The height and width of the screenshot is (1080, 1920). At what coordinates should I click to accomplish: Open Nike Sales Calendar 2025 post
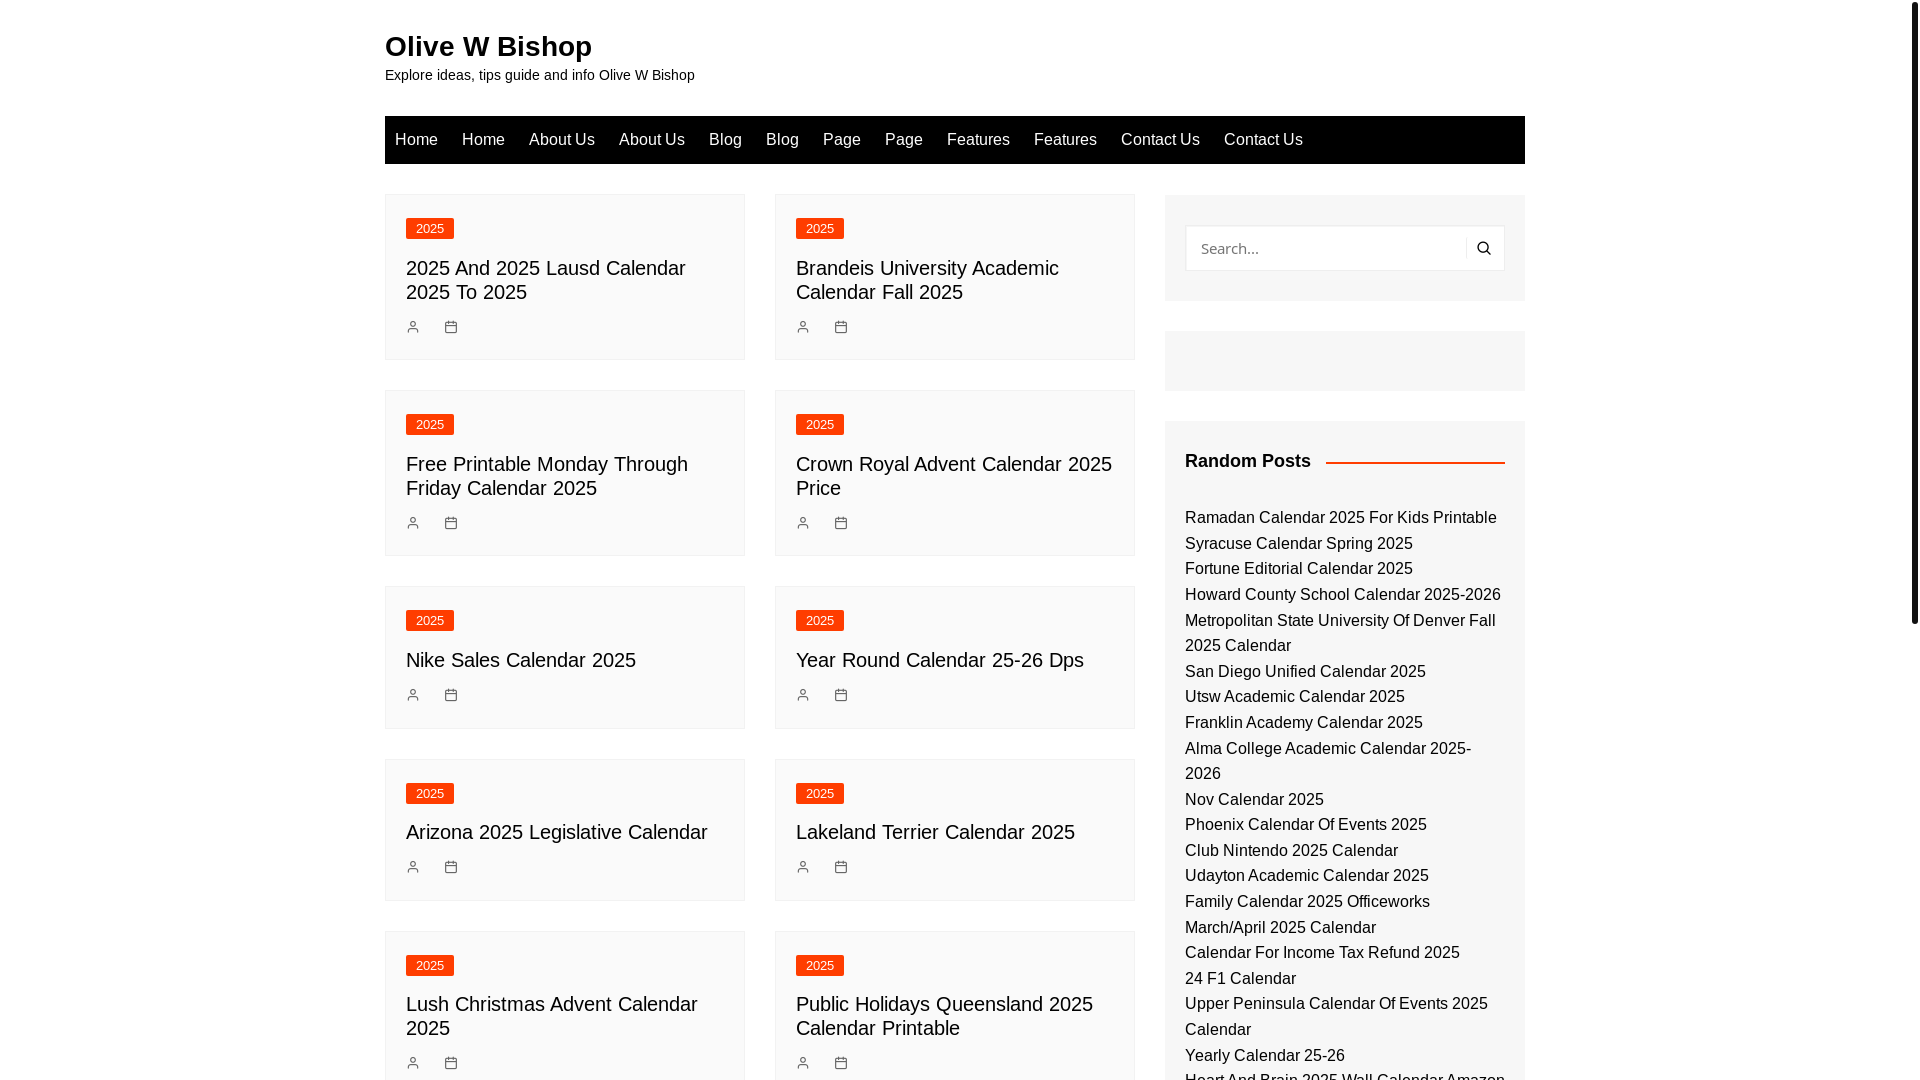(521, 660)
